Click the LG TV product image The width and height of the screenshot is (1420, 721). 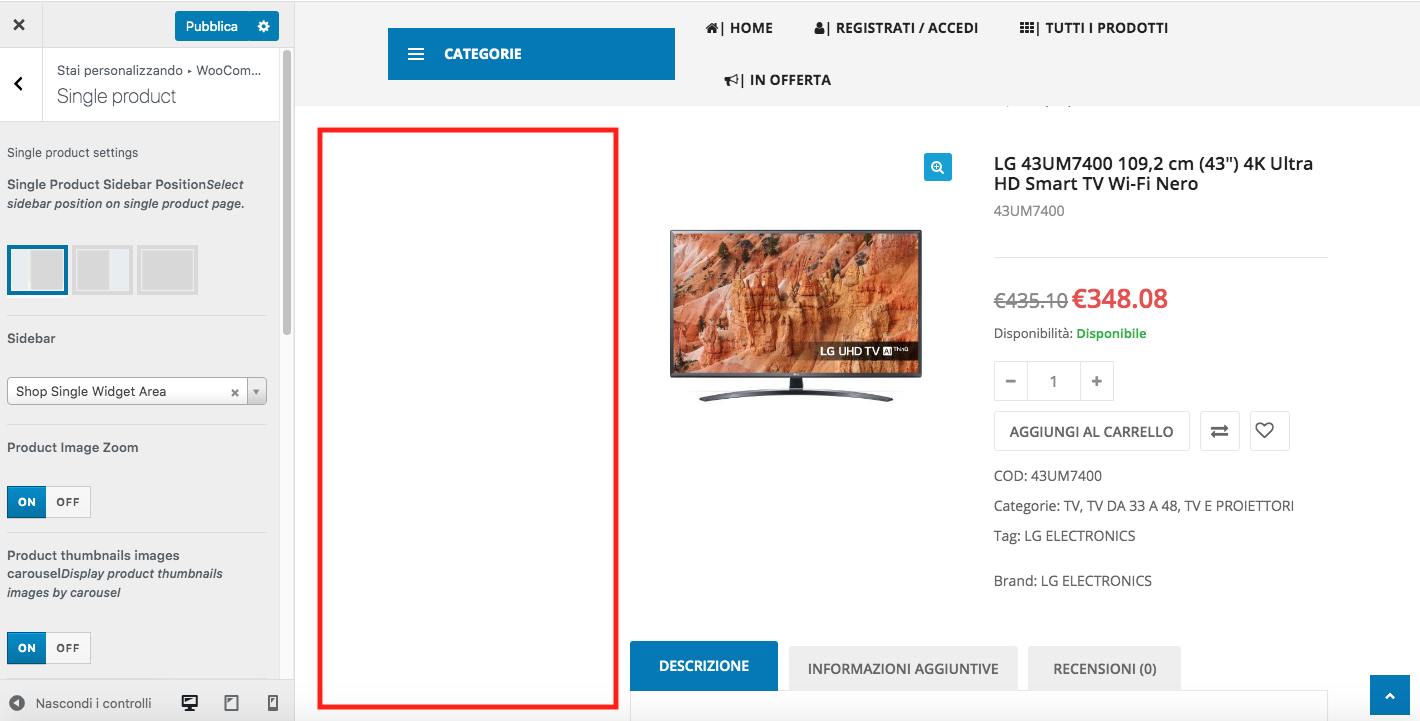click(x=796, y=316)
